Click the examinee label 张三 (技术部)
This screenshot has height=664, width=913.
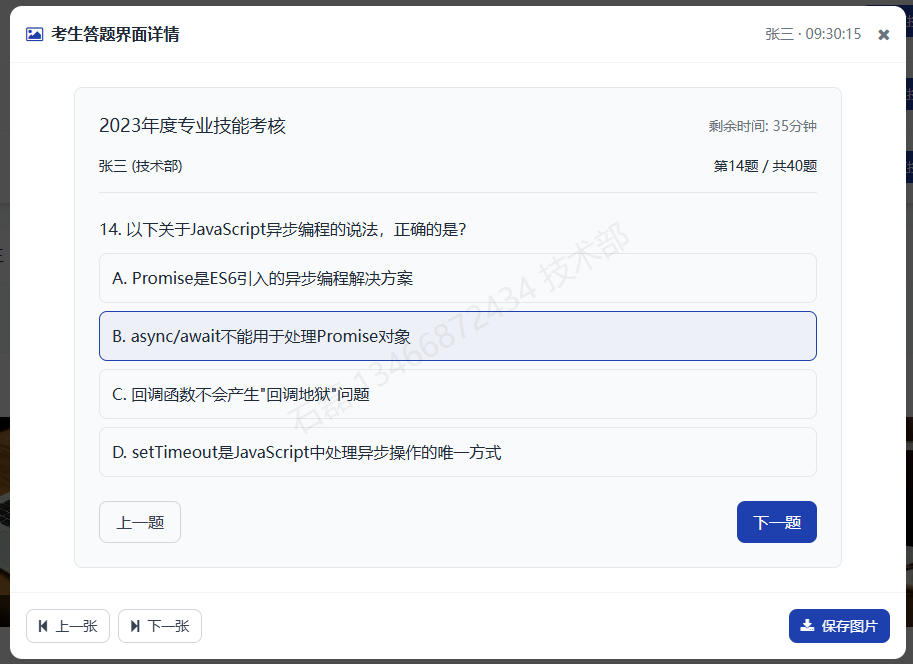pos(140,166)
